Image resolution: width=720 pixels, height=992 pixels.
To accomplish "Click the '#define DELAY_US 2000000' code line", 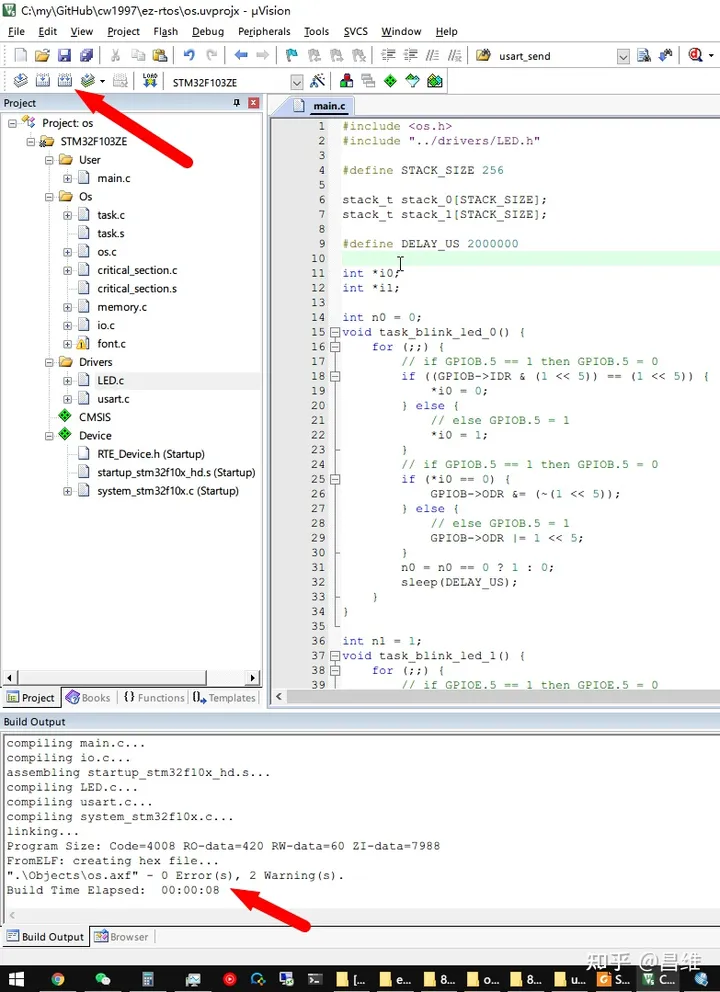I will tap(430, 244).
